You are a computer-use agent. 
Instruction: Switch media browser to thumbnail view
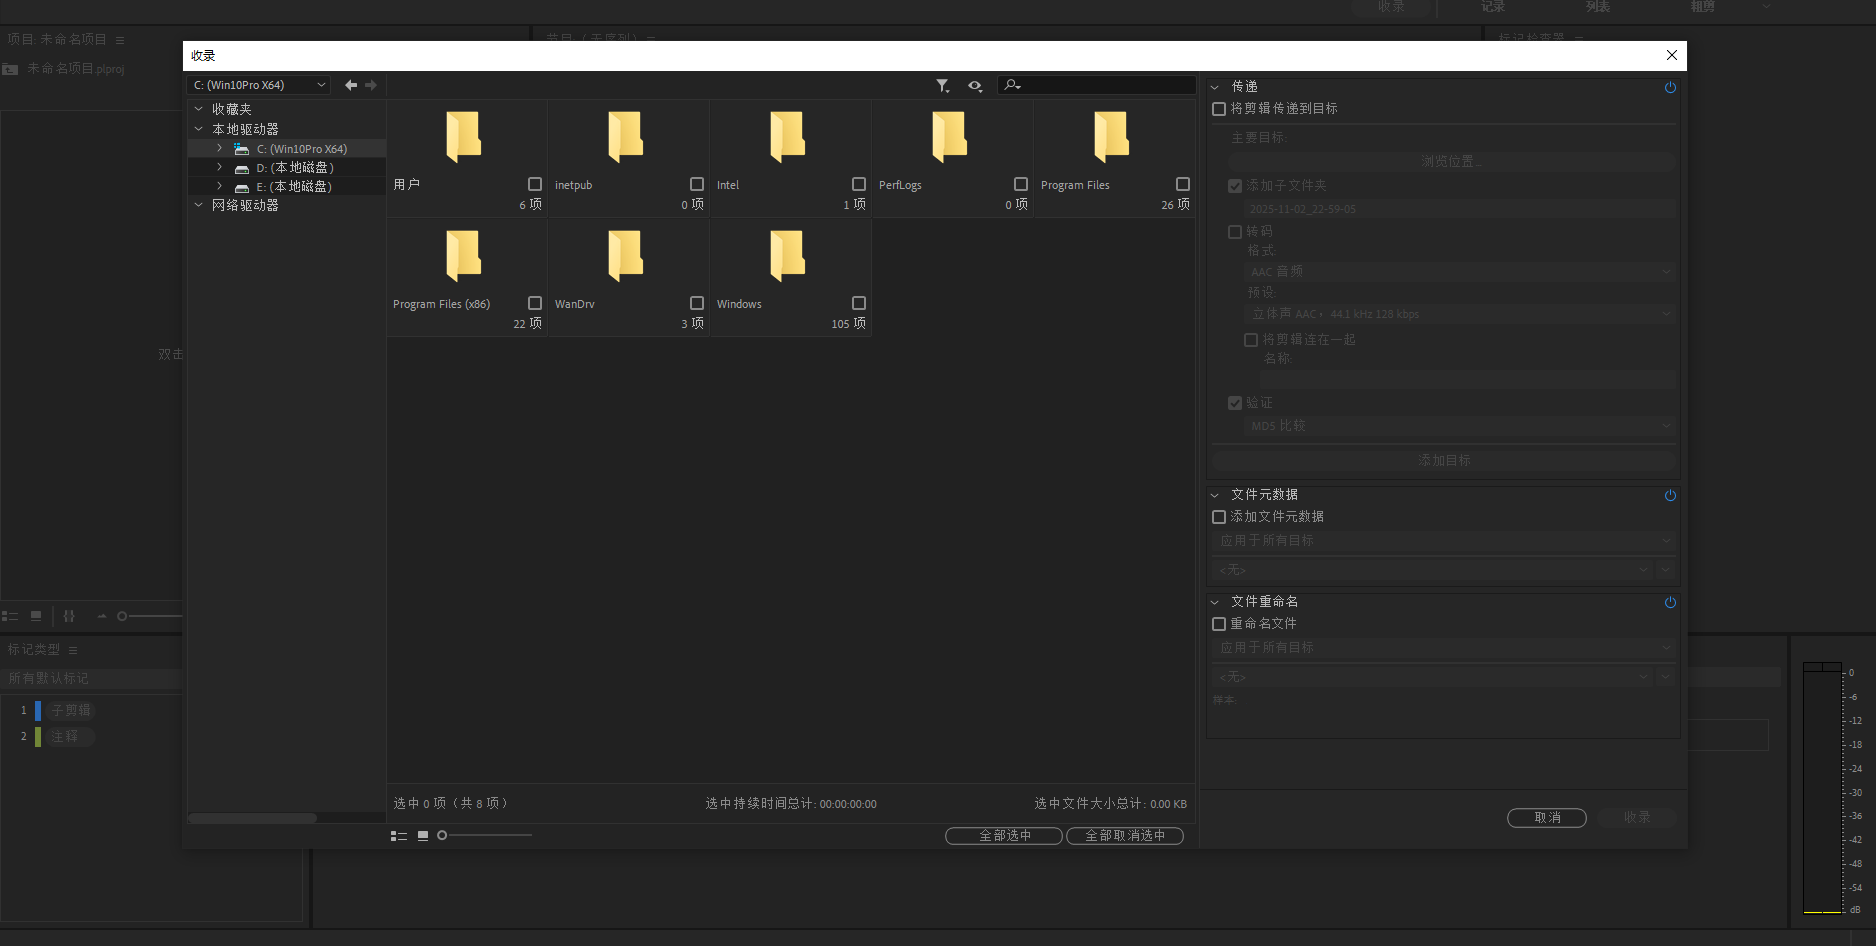tap(422, 835)
